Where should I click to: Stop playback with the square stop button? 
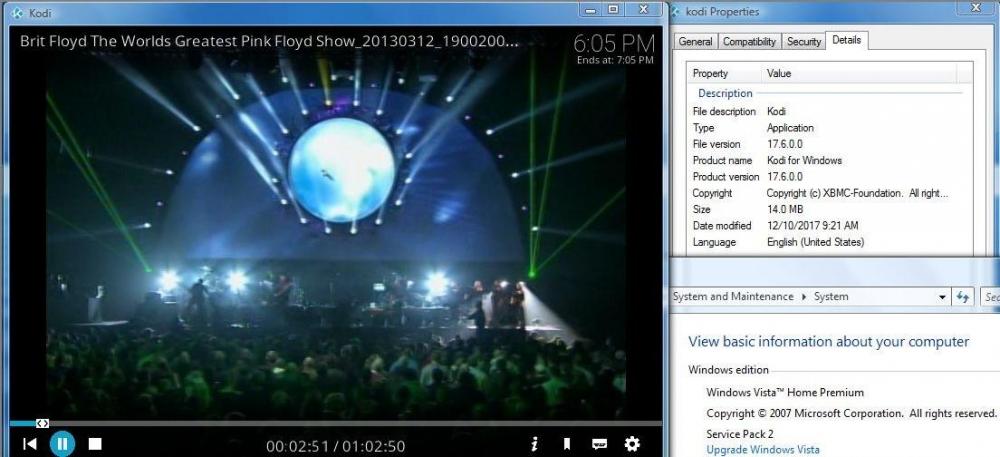click(x=95, y=443)
